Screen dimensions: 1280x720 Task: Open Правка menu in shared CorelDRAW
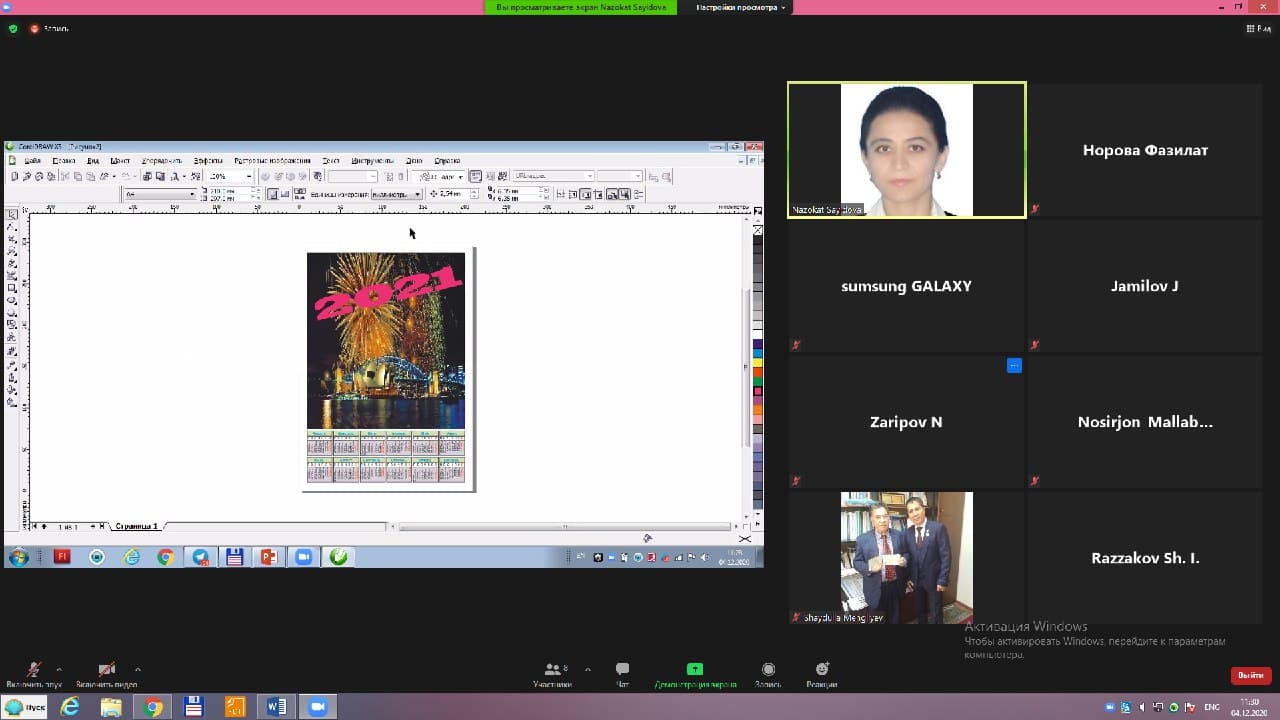pyautogui.click(x=63, y=160)
